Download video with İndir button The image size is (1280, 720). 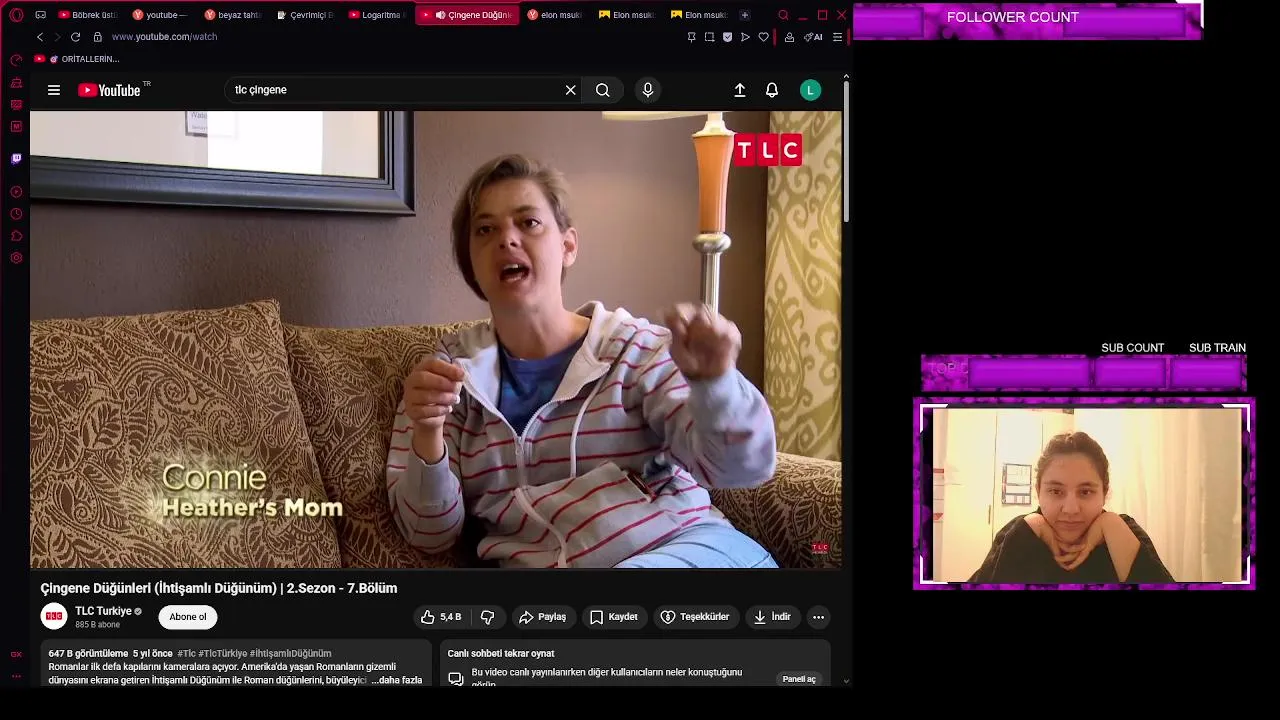(x=772, y=617)
